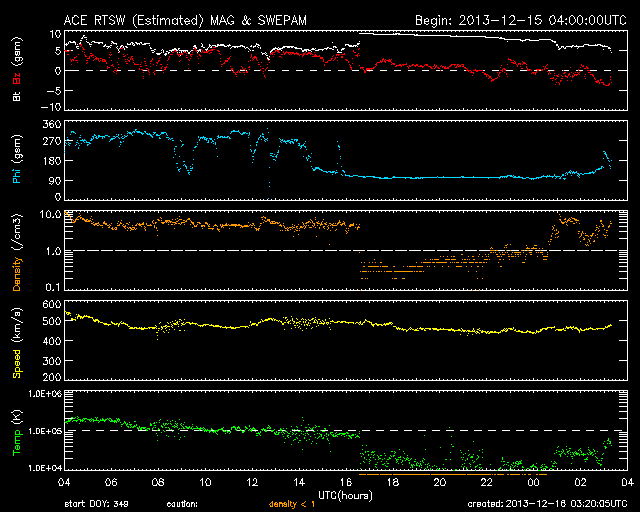
Task: Select the white 'Bt' axis label
Action: click(17, 96)
